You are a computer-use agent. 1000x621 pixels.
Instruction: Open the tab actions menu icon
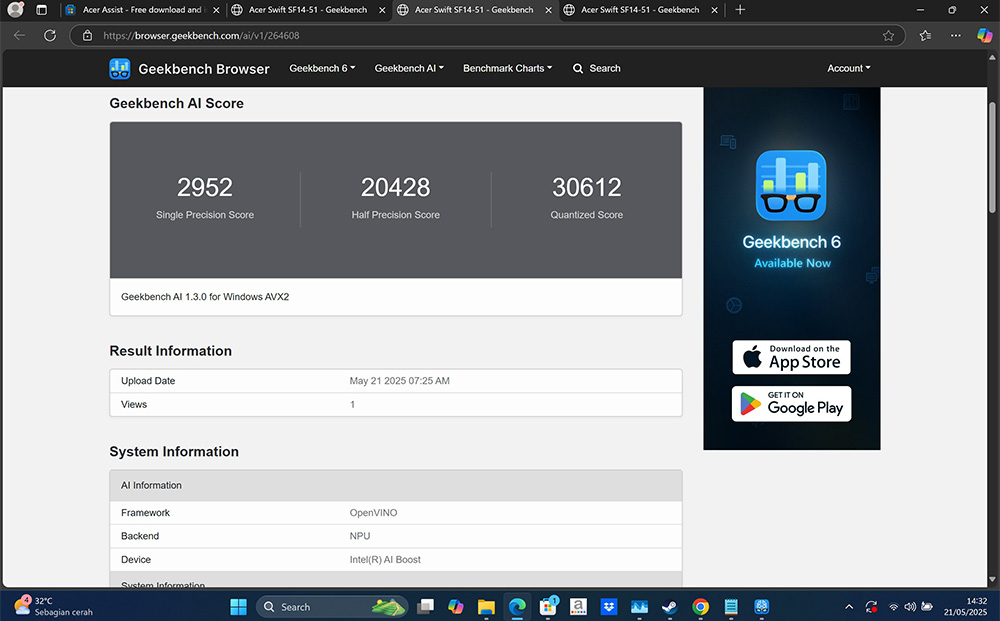coord(41,10)
